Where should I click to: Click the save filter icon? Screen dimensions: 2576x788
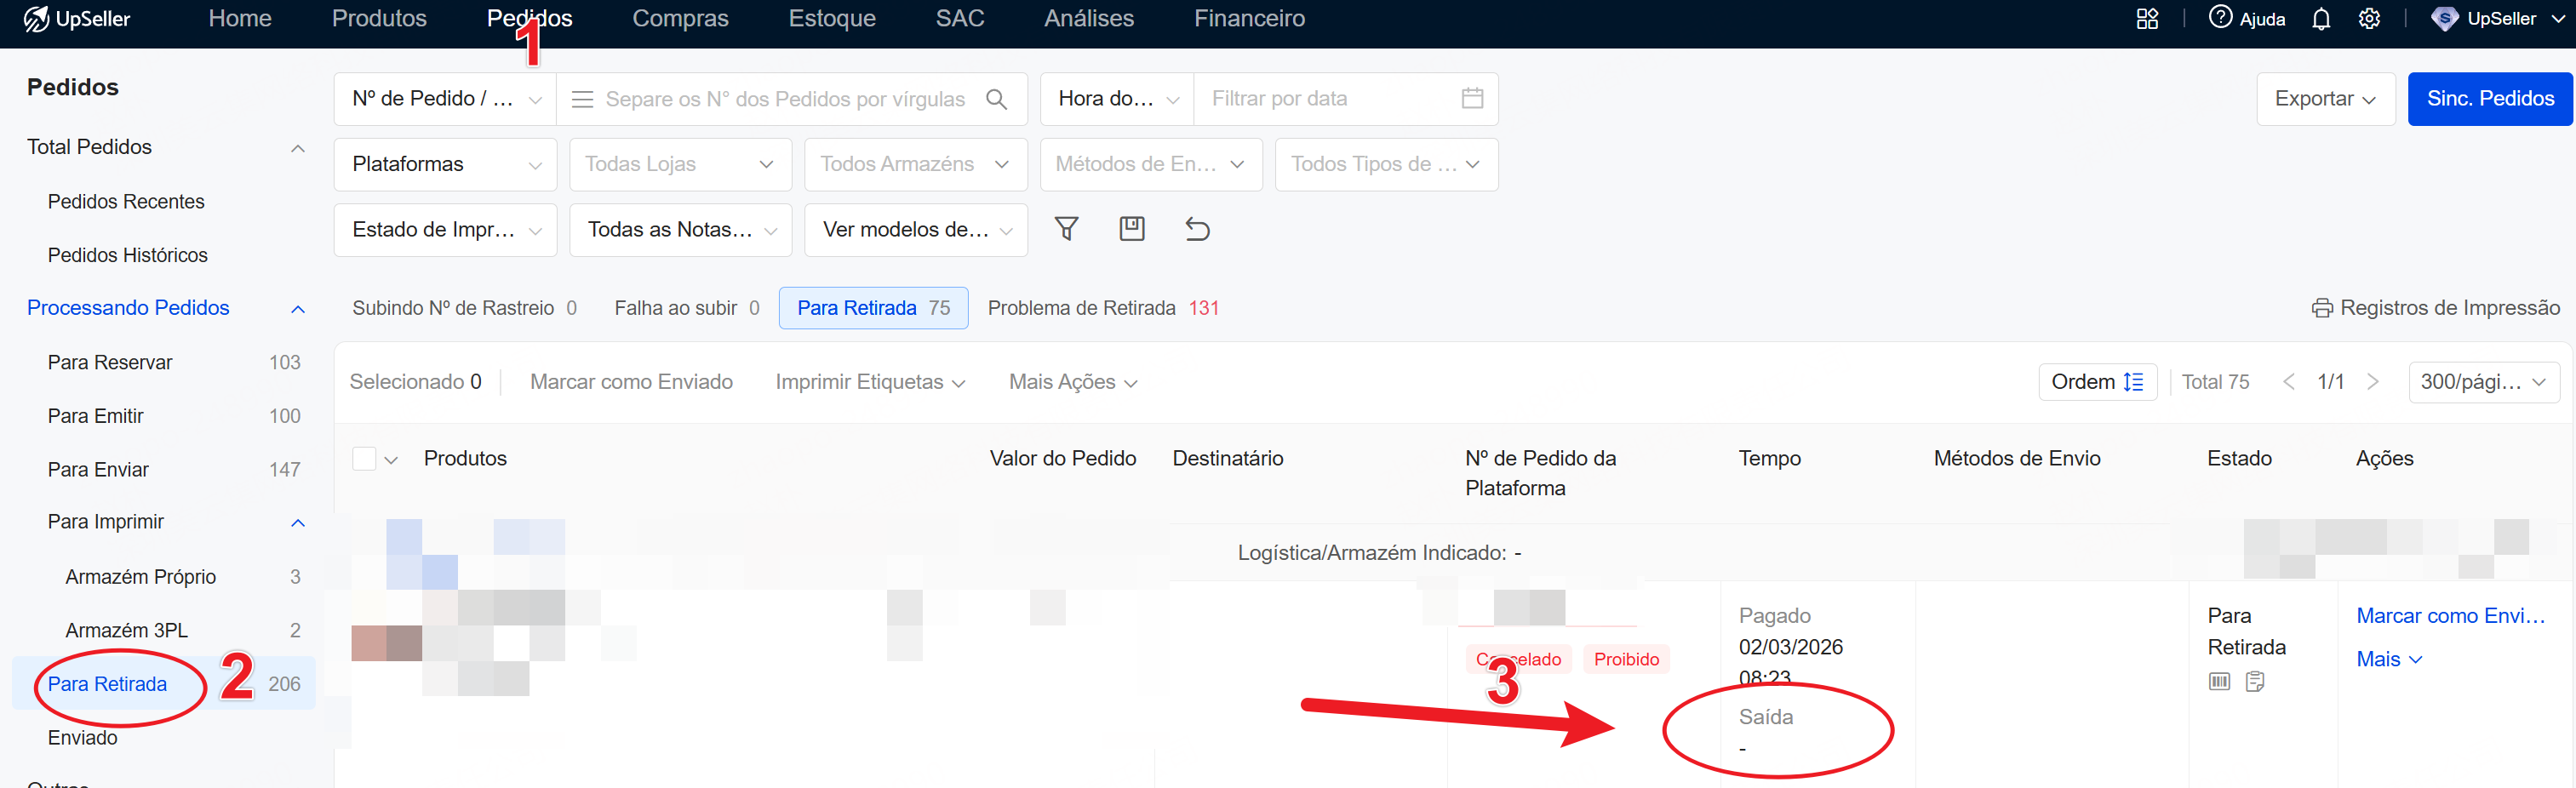[x=1131, y=229]
